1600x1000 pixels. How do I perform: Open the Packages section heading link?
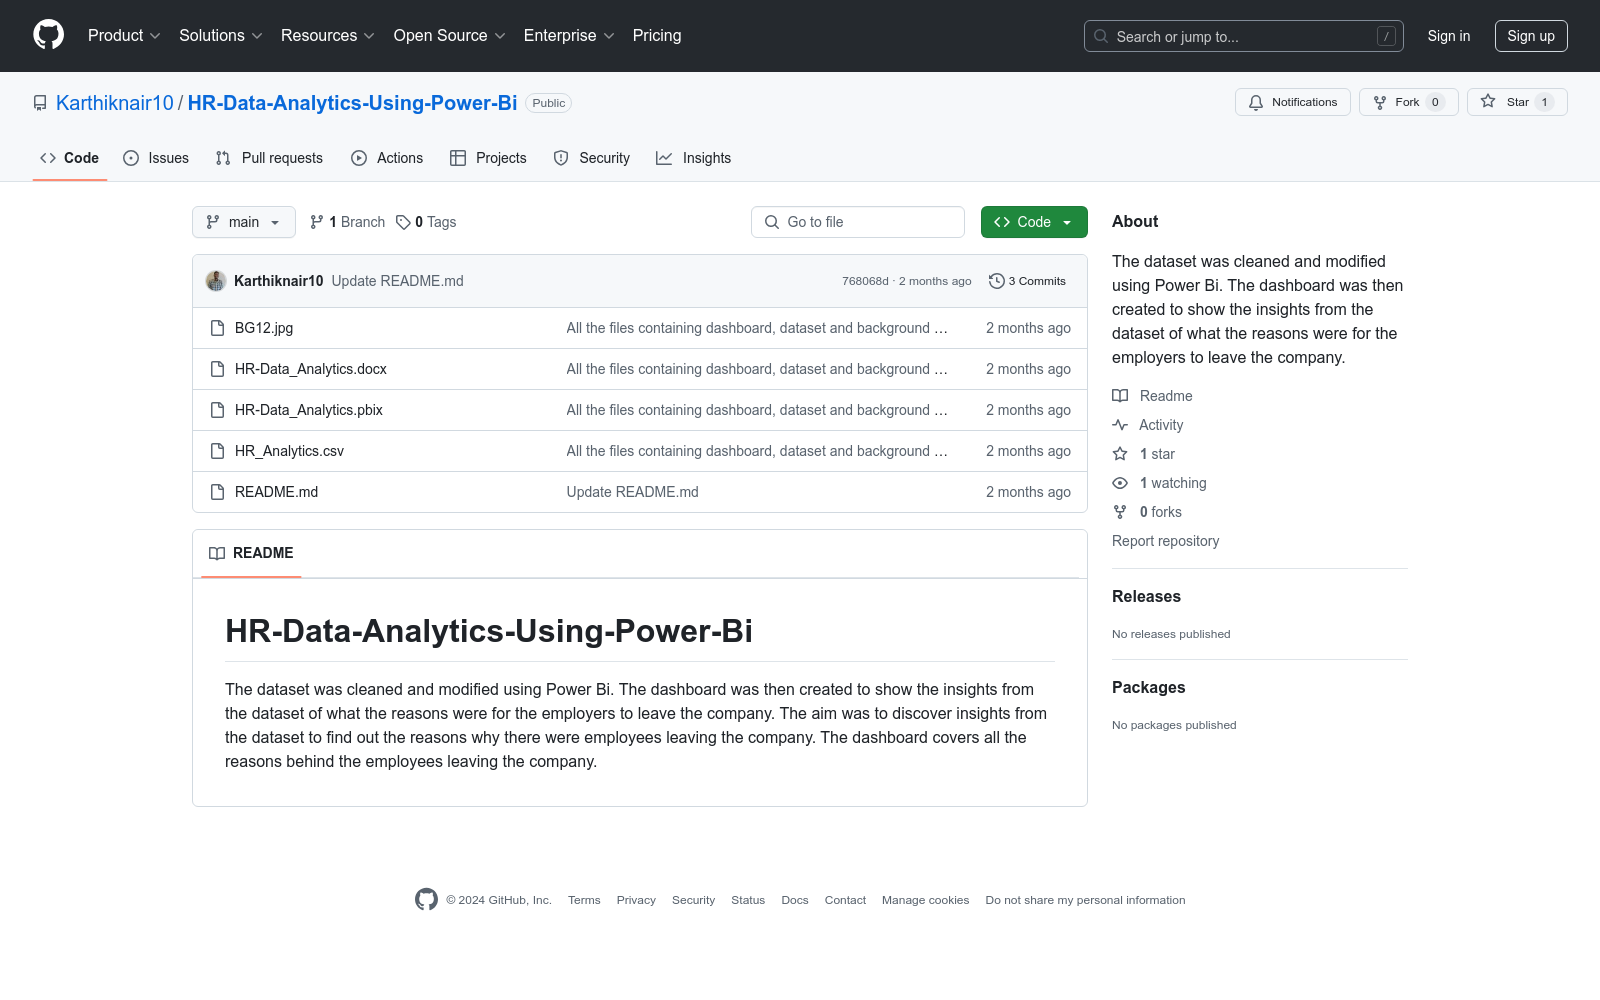click(x=1149, y=688)
